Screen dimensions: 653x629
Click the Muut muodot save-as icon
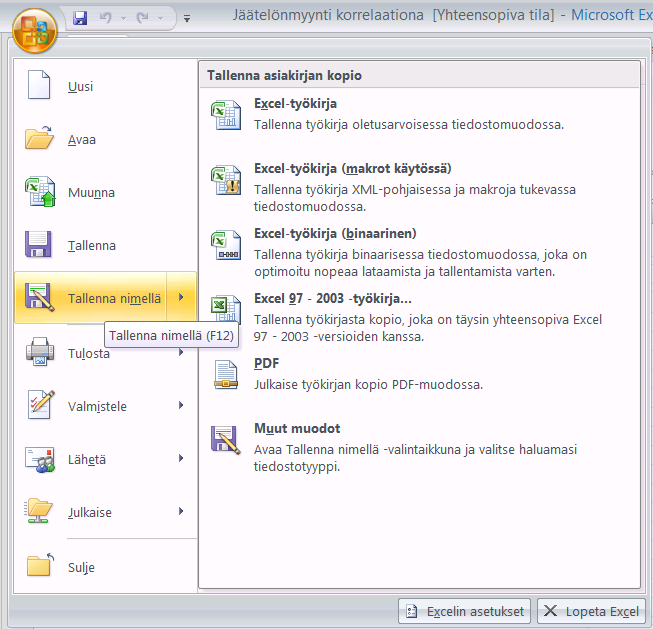pos(226,440)
